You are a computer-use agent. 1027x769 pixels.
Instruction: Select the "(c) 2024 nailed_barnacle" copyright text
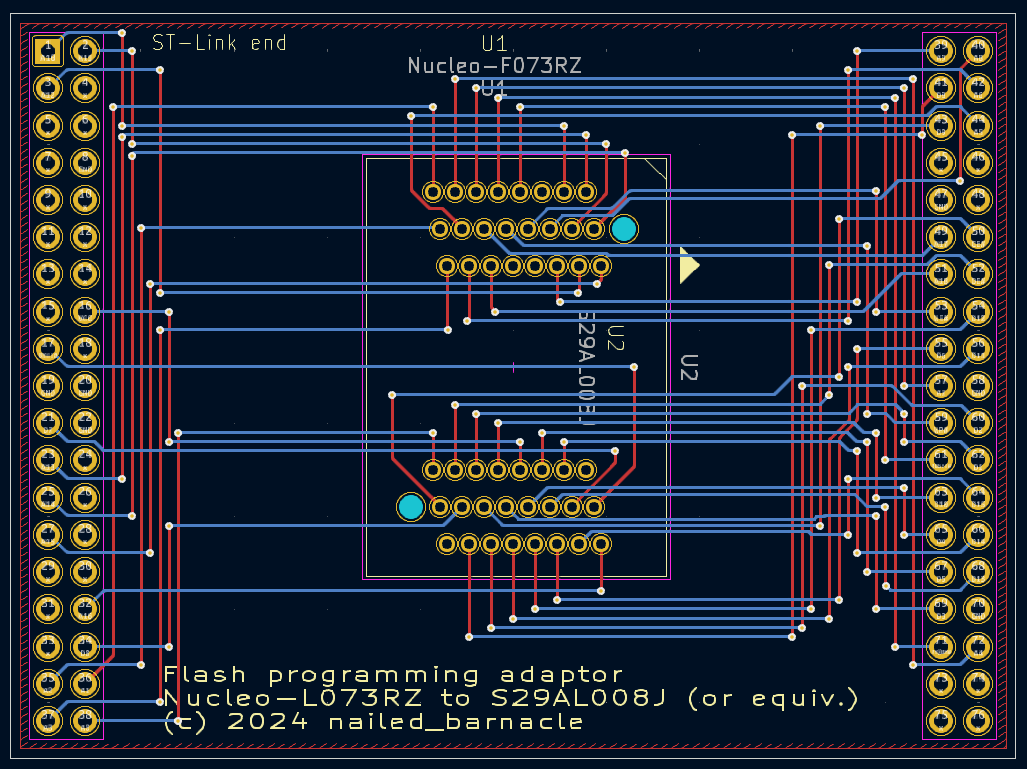[373, 721]
